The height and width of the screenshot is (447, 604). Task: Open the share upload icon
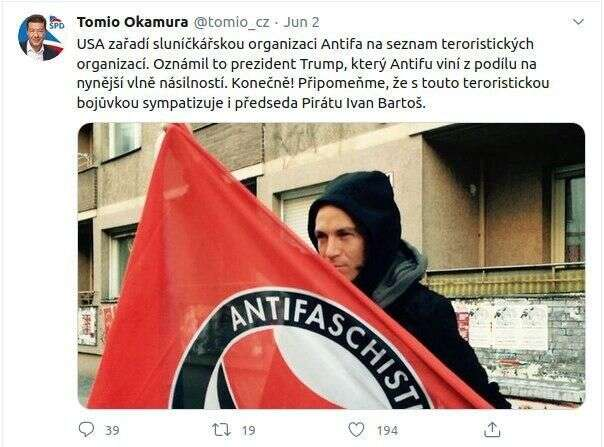point(492,429)
